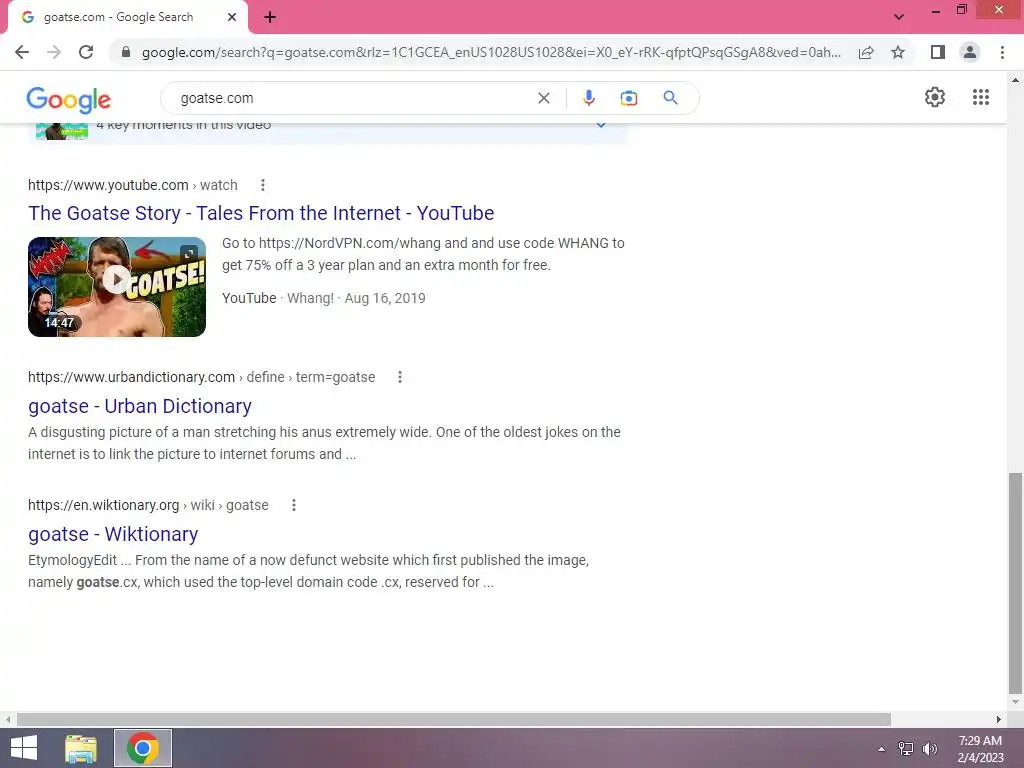Open the tab search dropdown arrow

click(x=899, y=17)
